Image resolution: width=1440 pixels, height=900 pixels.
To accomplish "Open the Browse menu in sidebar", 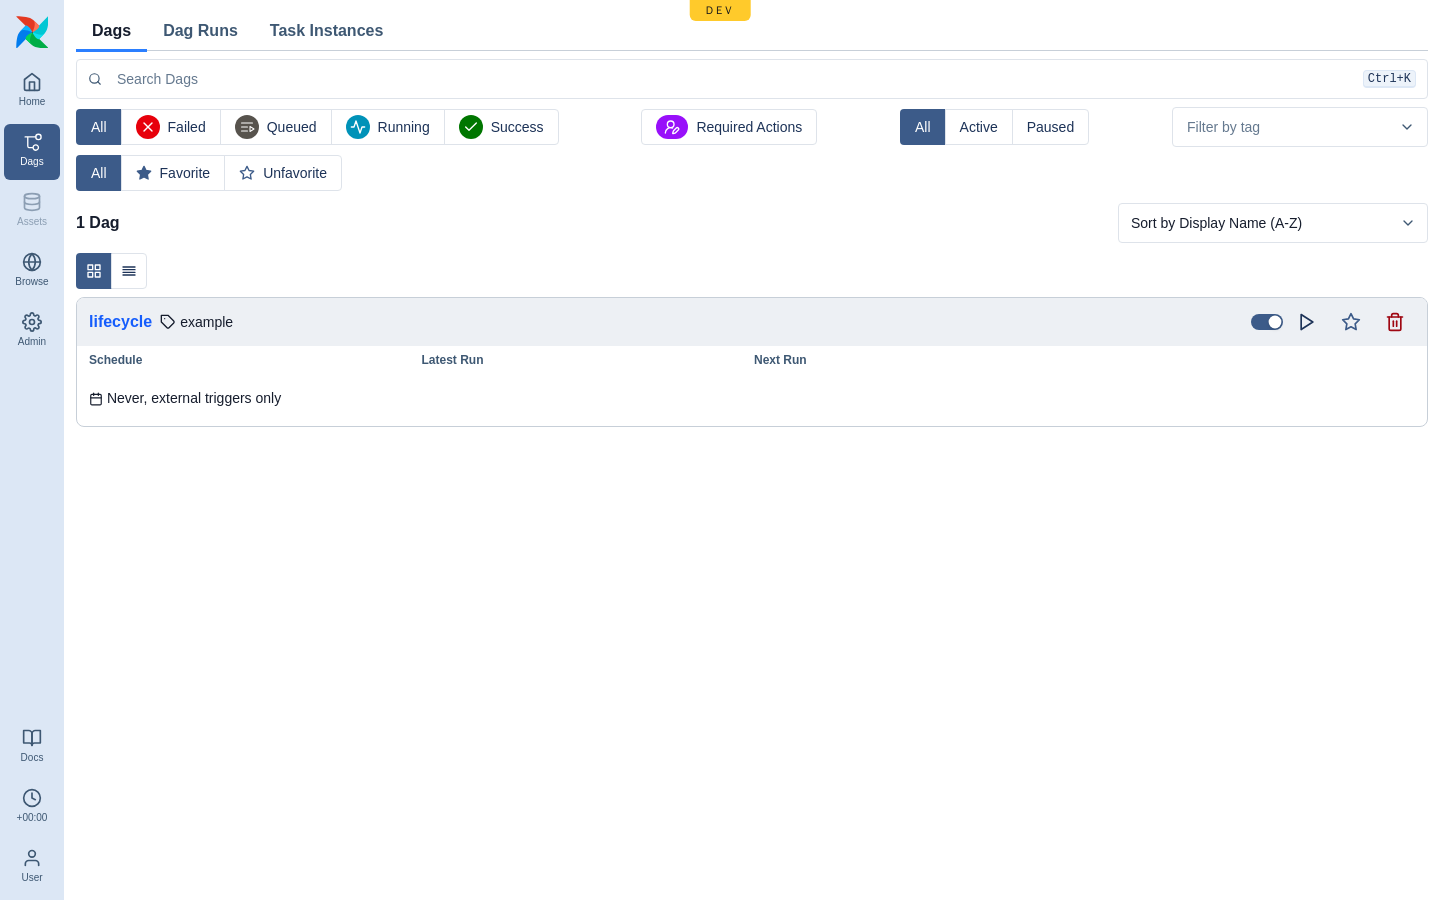I will [x=32, y=270].
